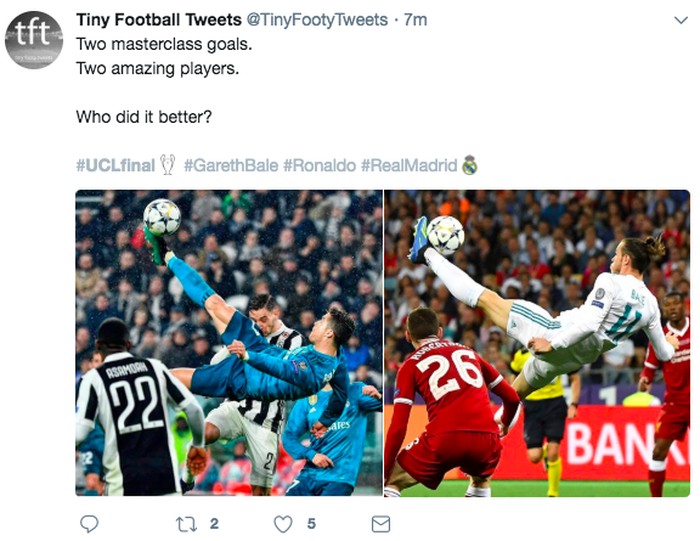Click the retweet arrows icon
This screenshot has height=541, width=700.
tap(186, 523)
